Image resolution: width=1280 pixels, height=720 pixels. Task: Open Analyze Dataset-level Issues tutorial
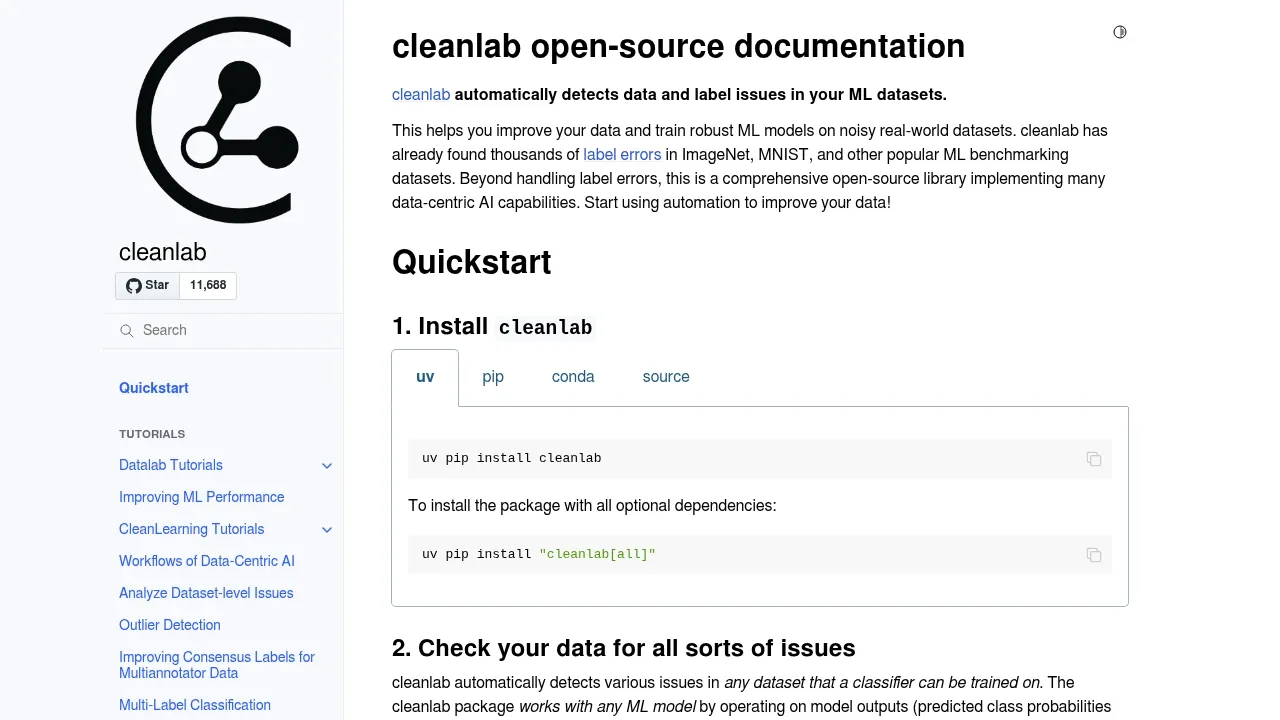[x=206, y=593]
